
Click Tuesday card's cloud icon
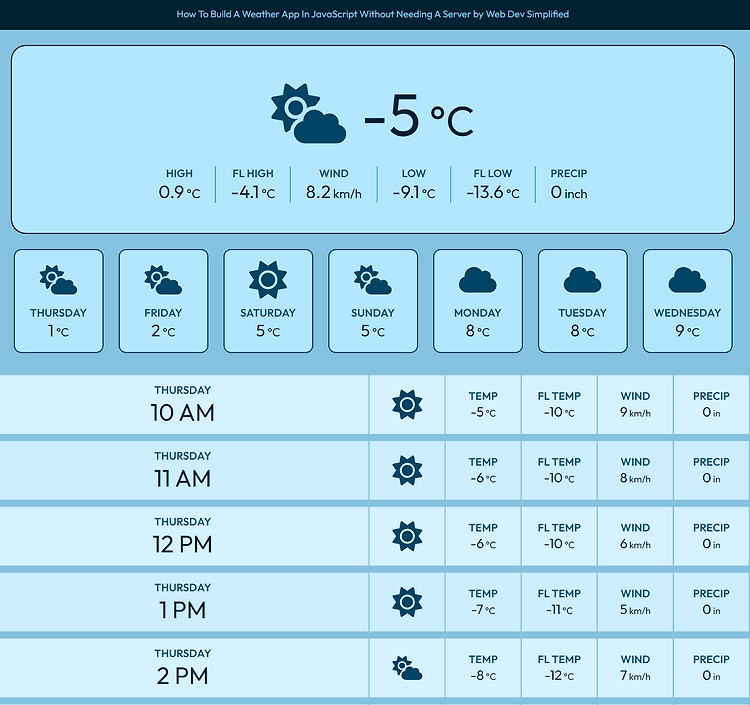pos(582,280)
